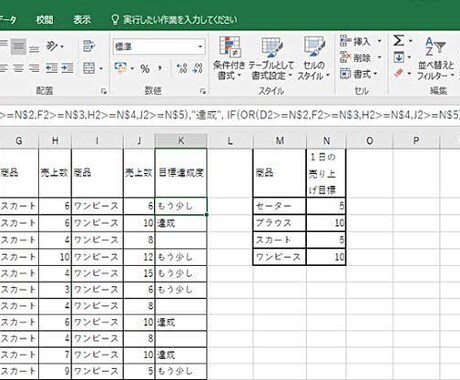Select column K header
Image resolution: width=460 pixels, height=380 pixels.
coord(181,141)
